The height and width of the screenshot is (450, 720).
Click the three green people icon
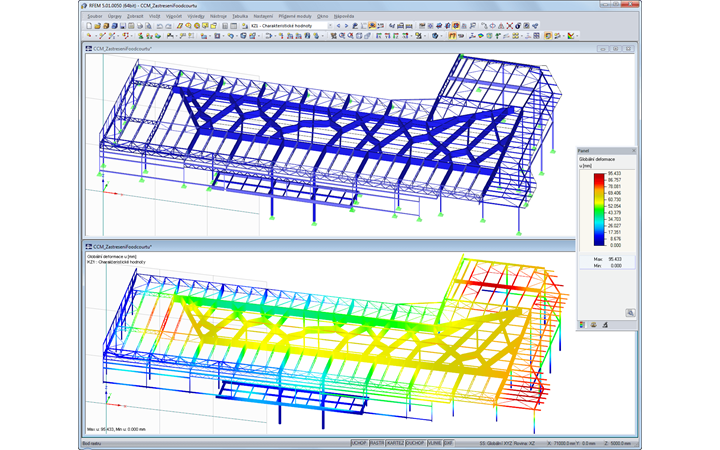tap(149, 36)
